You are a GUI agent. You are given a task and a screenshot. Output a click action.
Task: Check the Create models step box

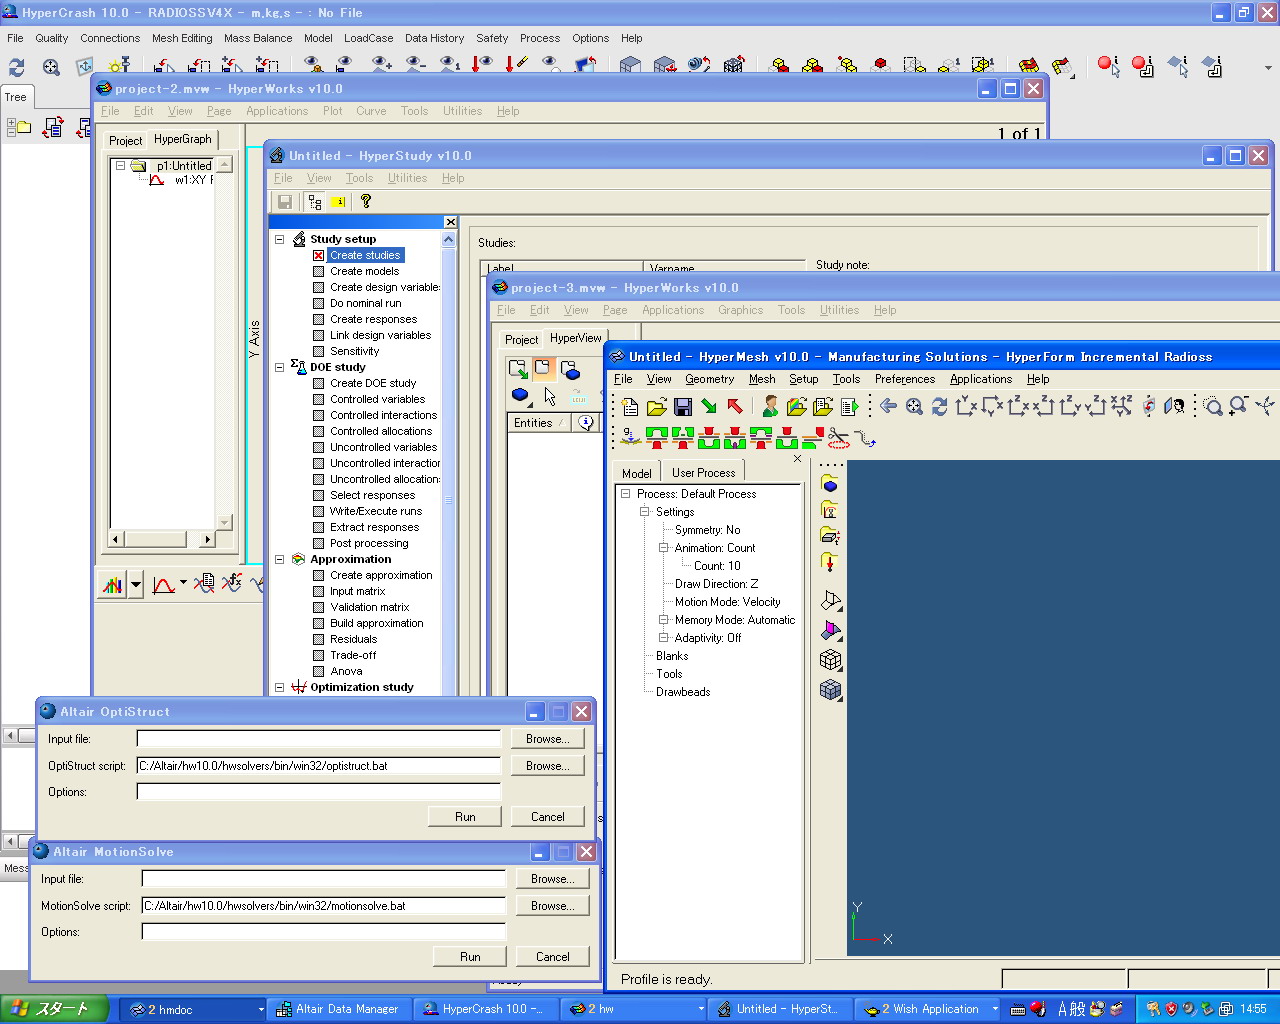(x=318, y=271)
